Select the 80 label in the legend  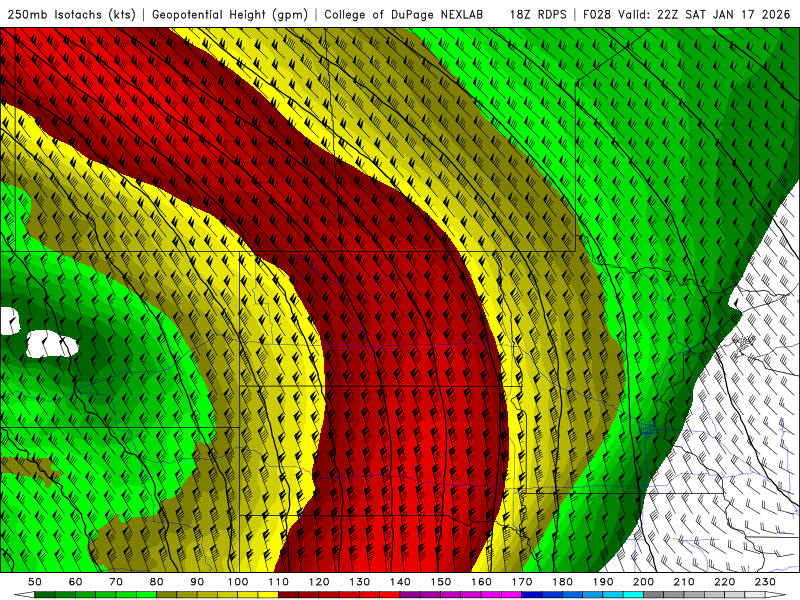(x=157, y=582)
